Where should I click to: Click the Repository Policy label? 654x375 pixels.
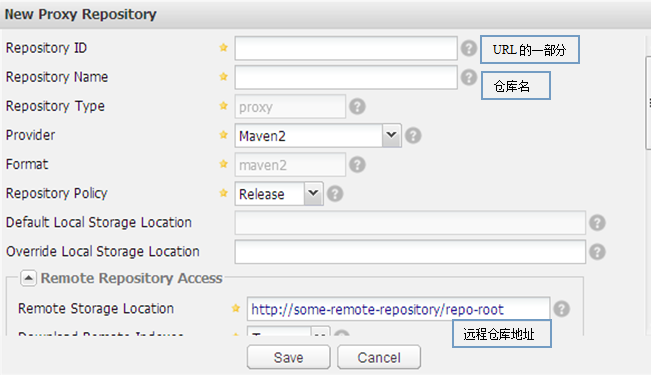tap(56, 194)
